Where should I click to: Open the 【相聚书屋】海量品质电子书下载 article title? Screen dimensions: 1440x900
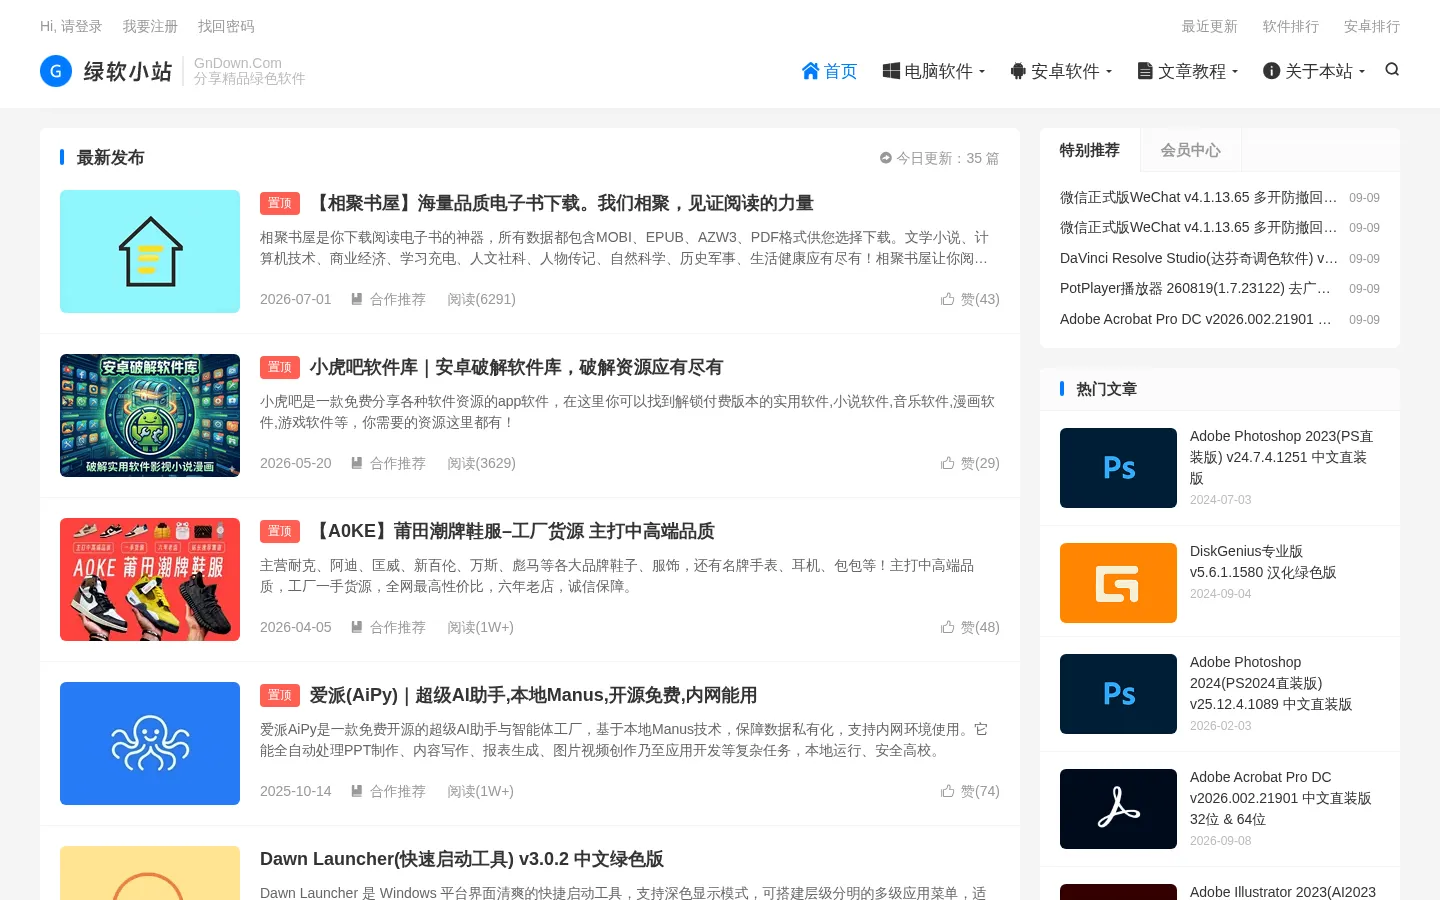tap(561, 203)
